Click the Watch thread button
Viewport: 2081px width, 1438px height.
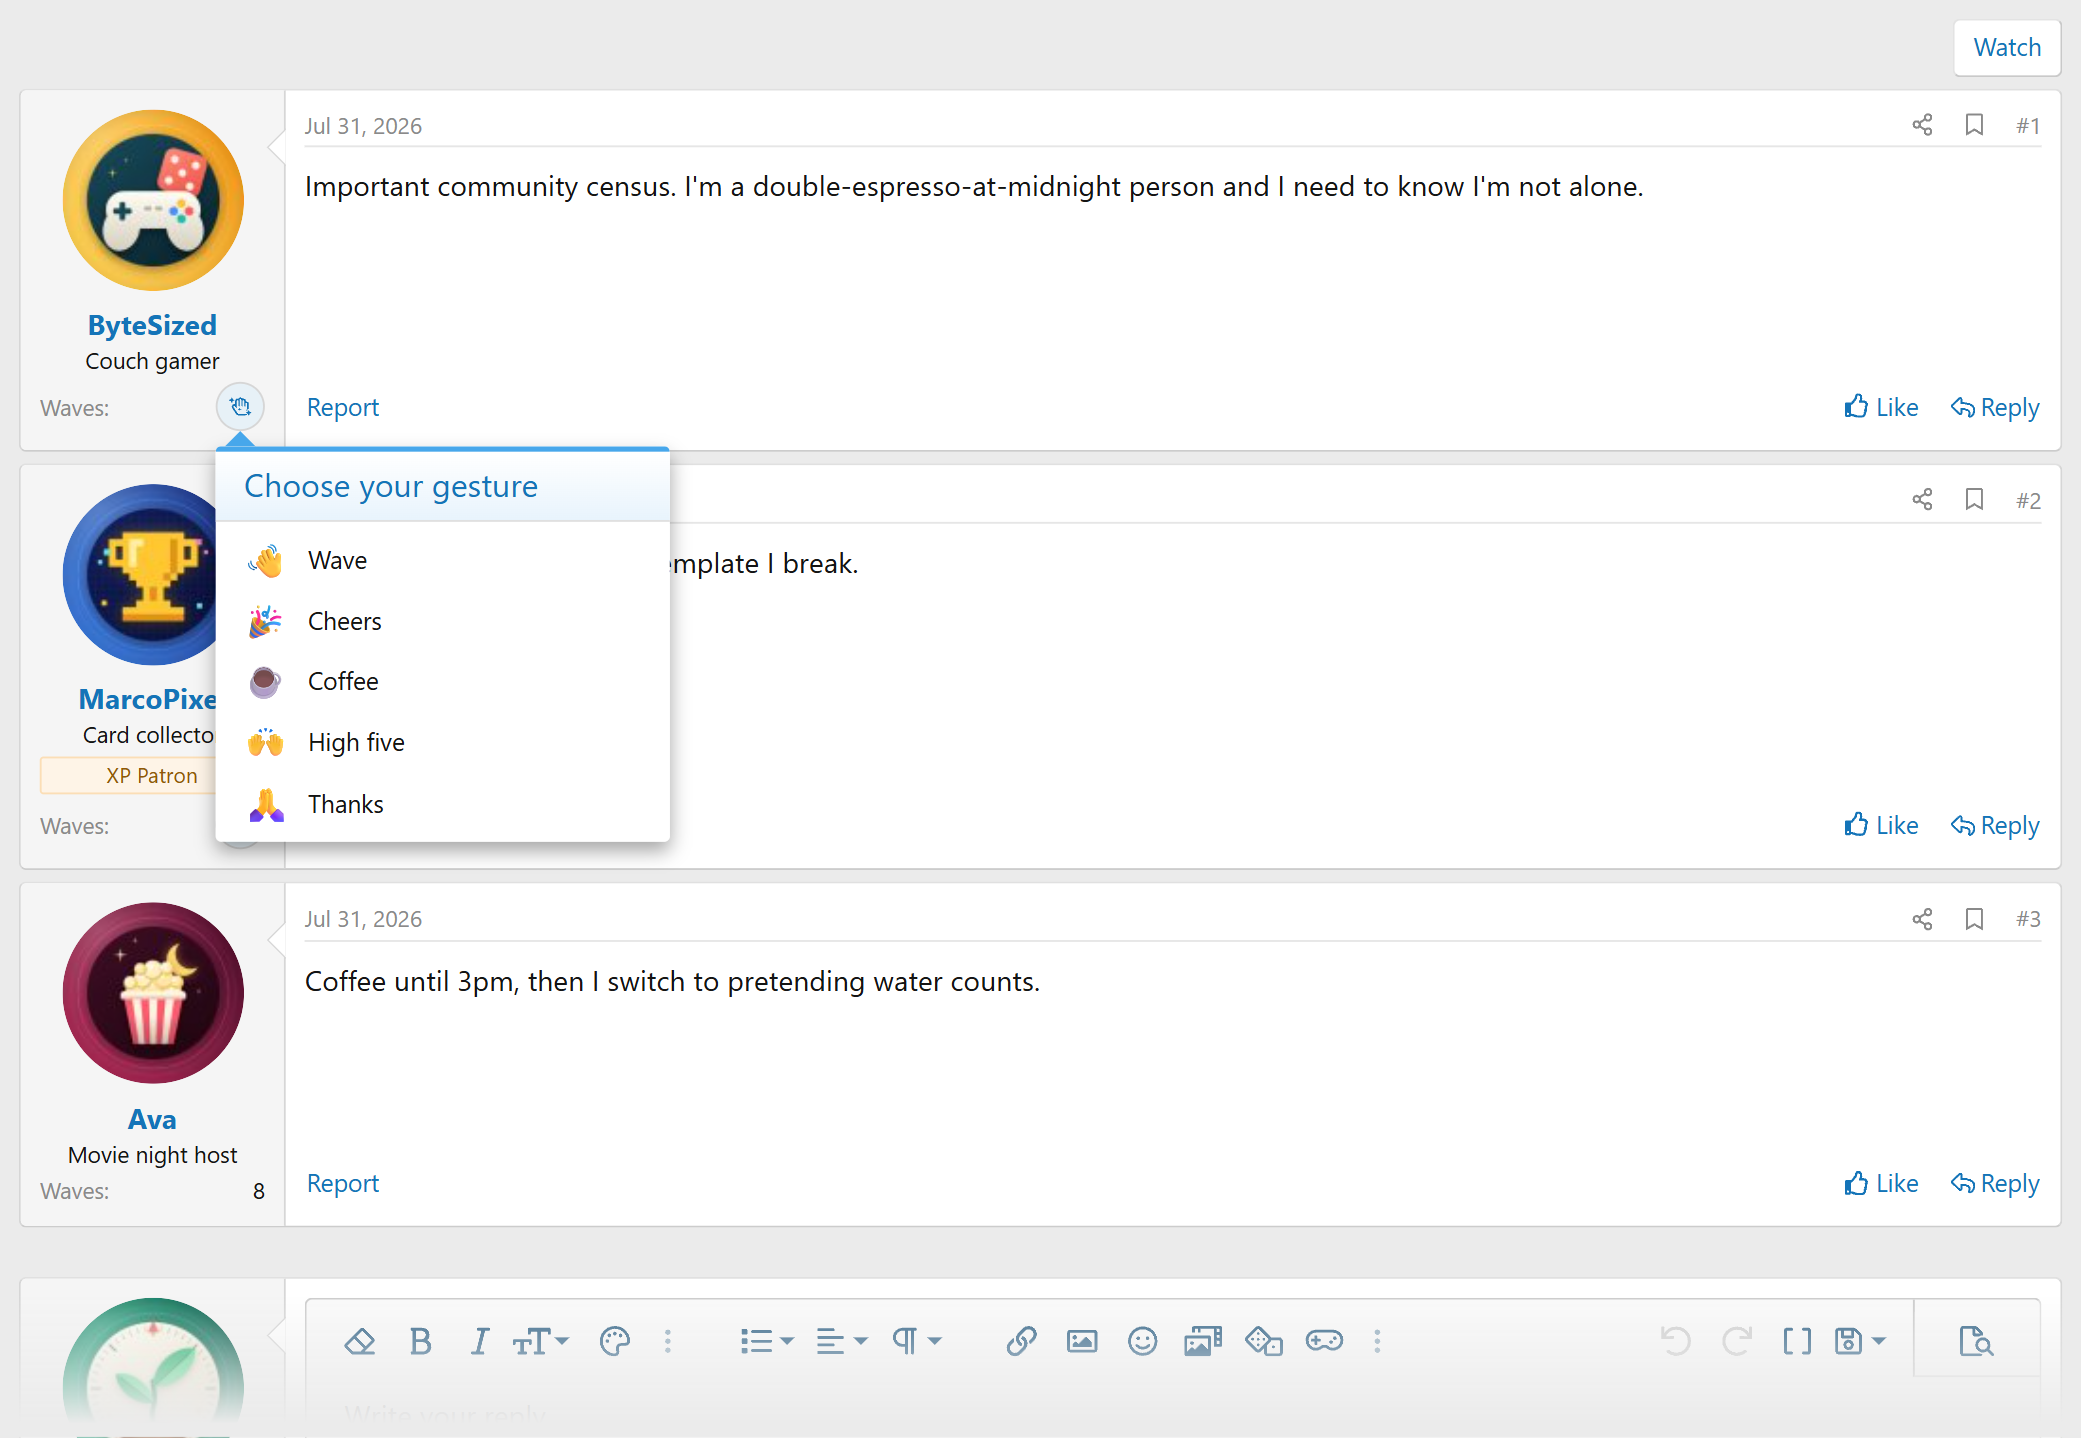pos(2007,47)
